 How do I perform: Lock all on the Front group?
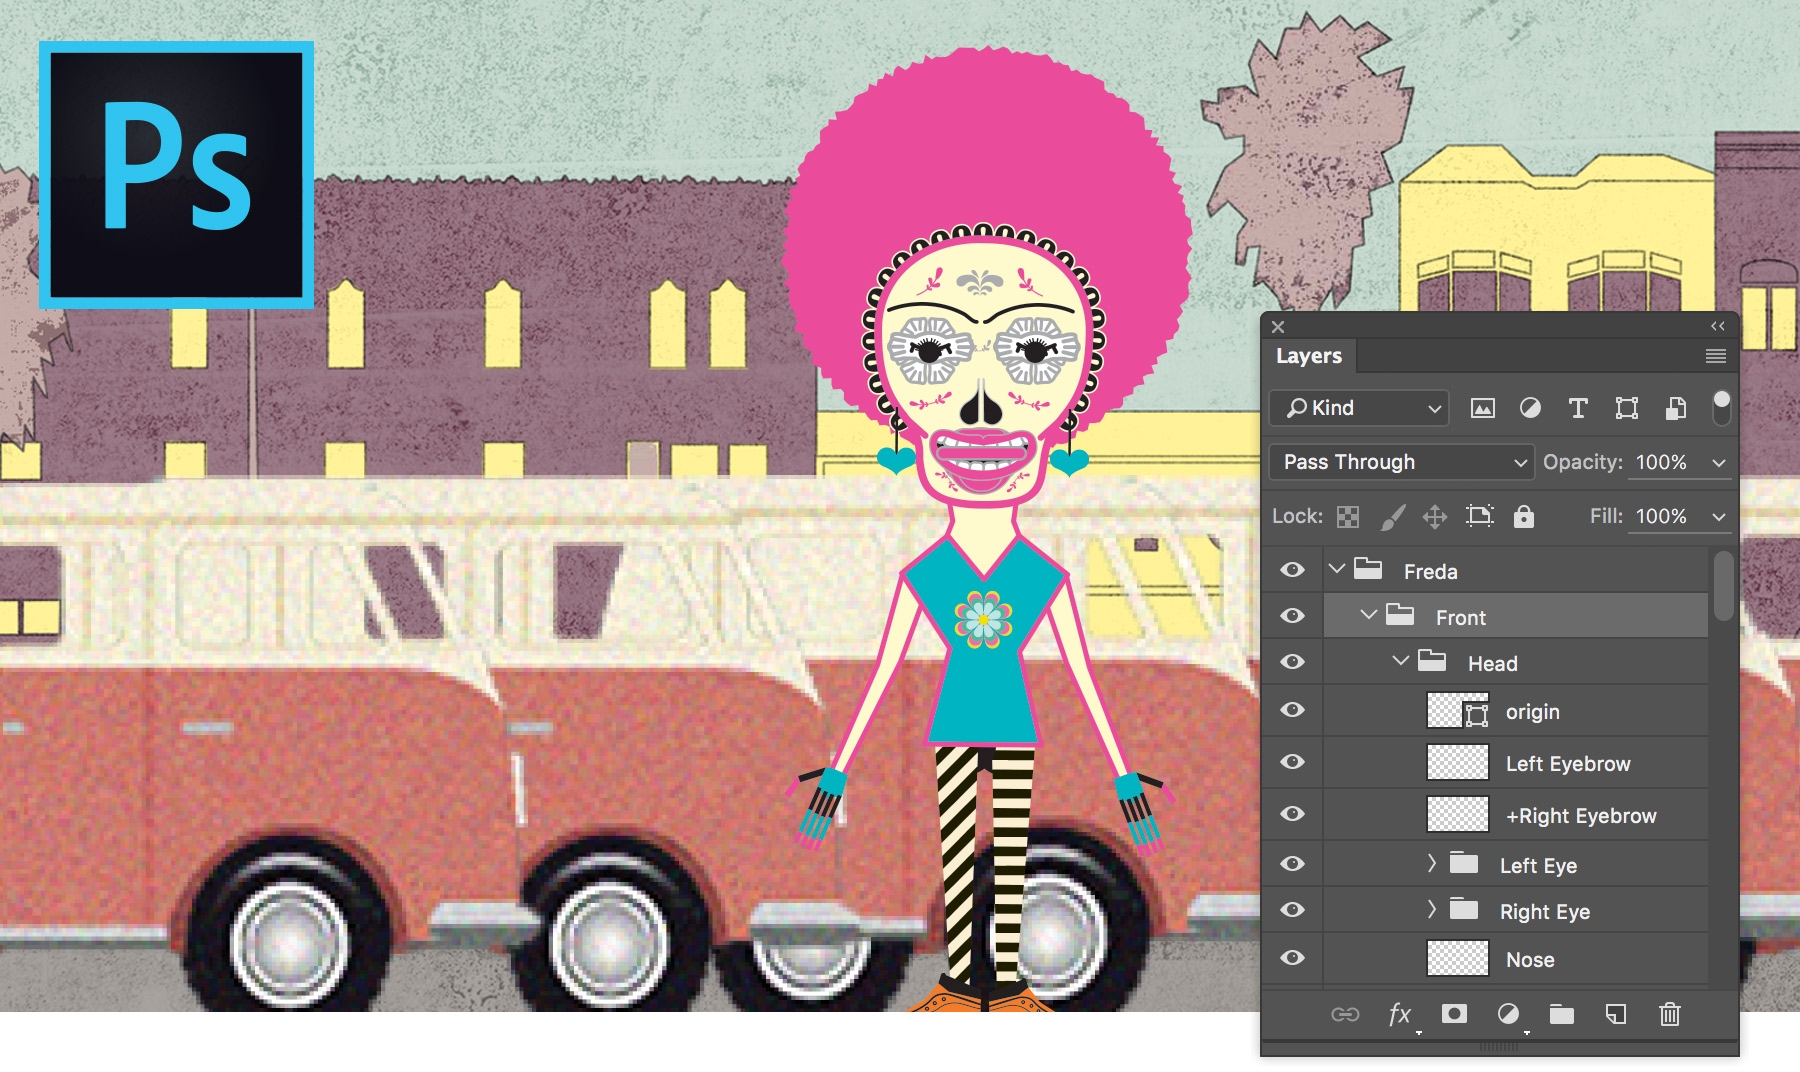[x=1523, y=517]
